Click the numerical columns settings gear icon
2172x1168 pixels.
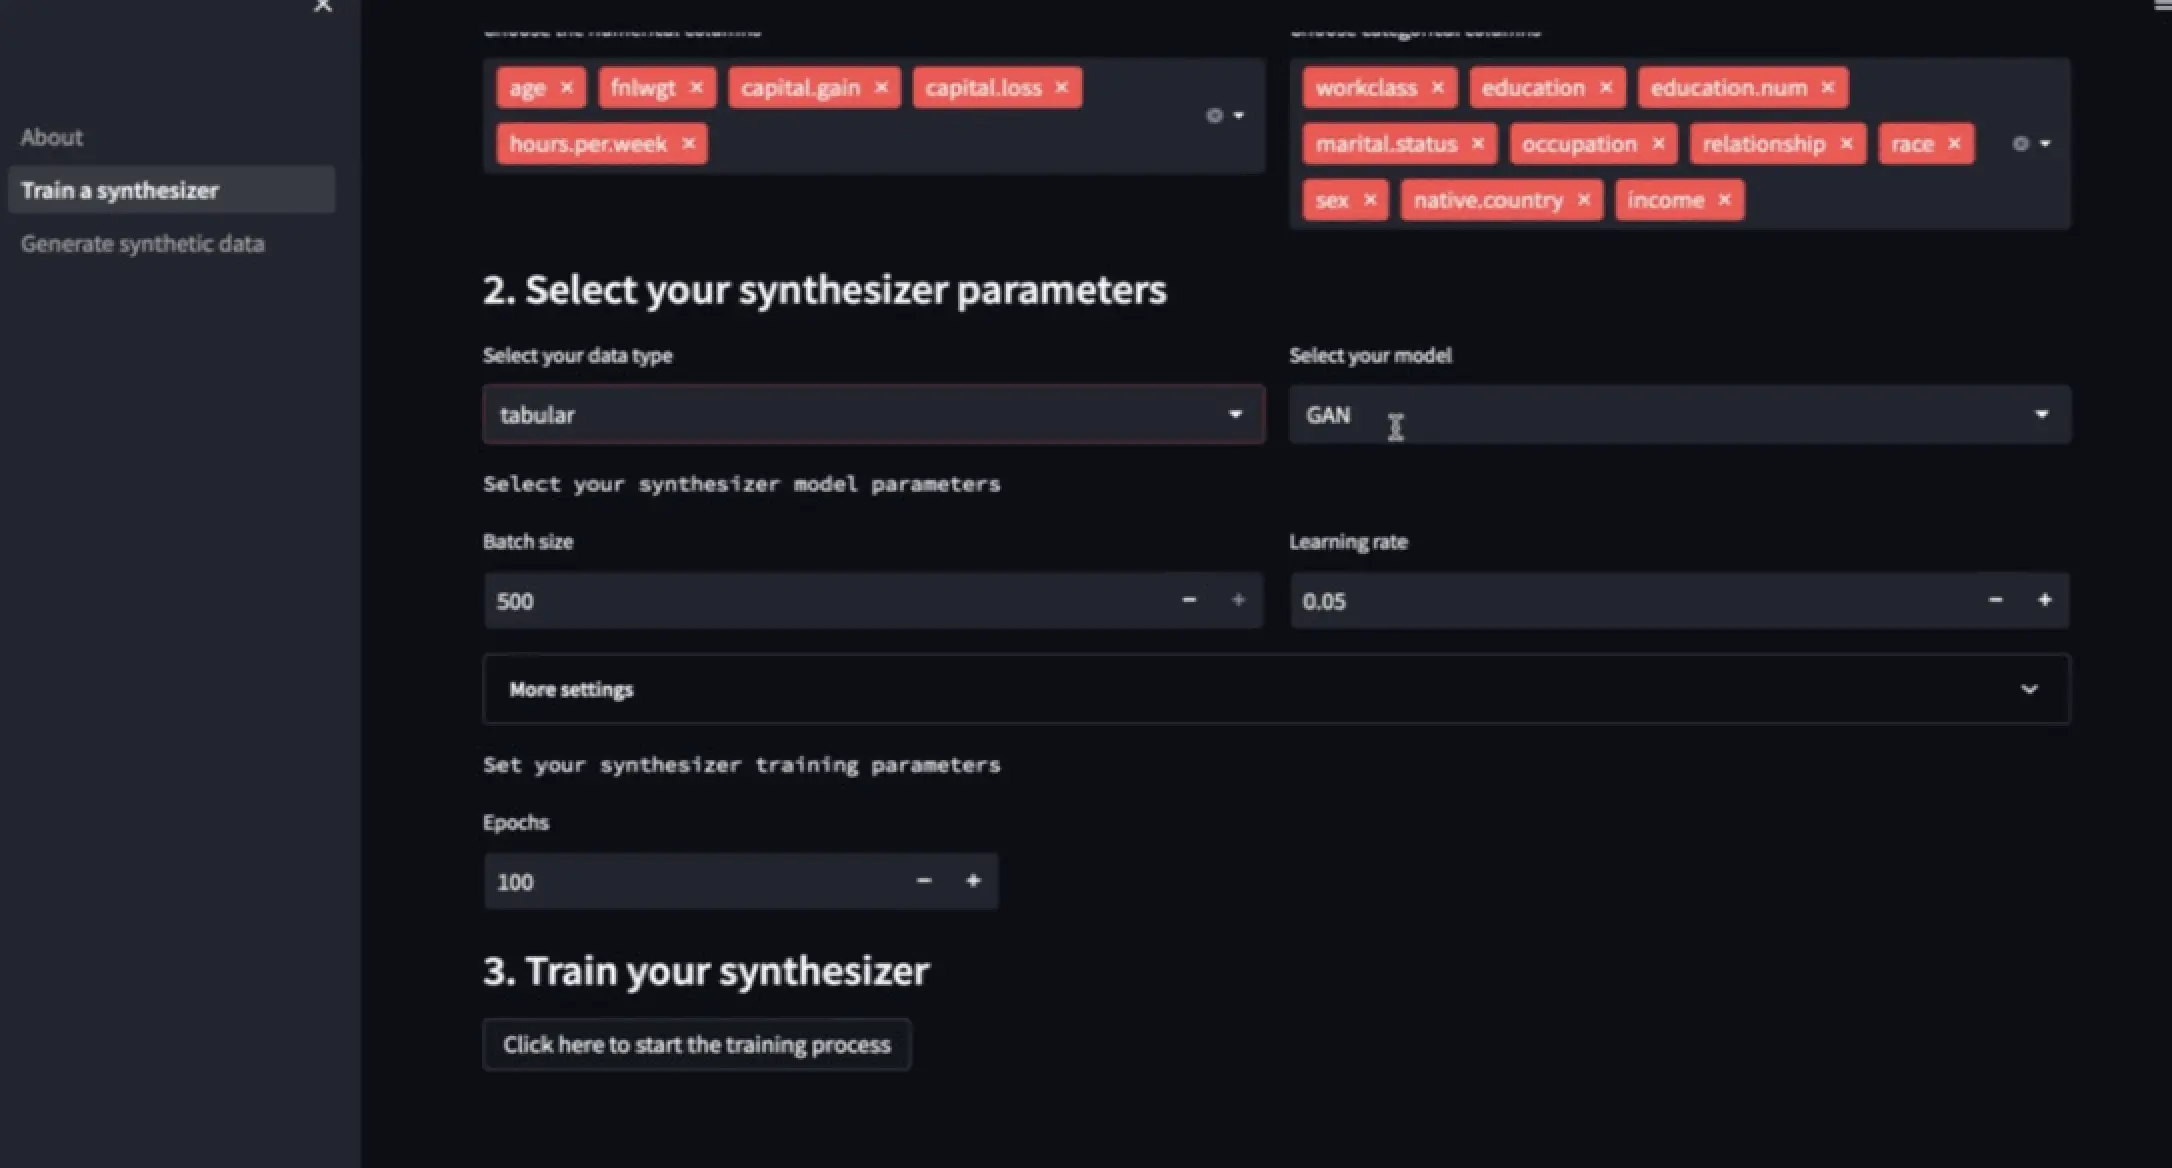[1214, 115]
